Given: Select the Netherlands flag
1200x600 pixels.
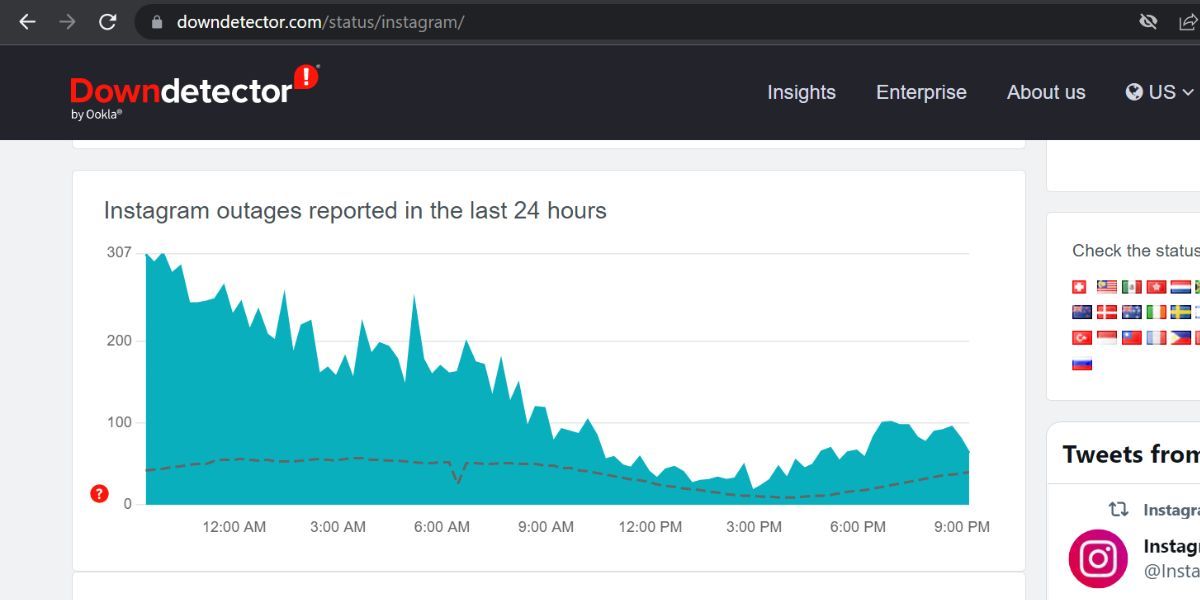Looking at the screenshot, I should tap(1181, 287).
